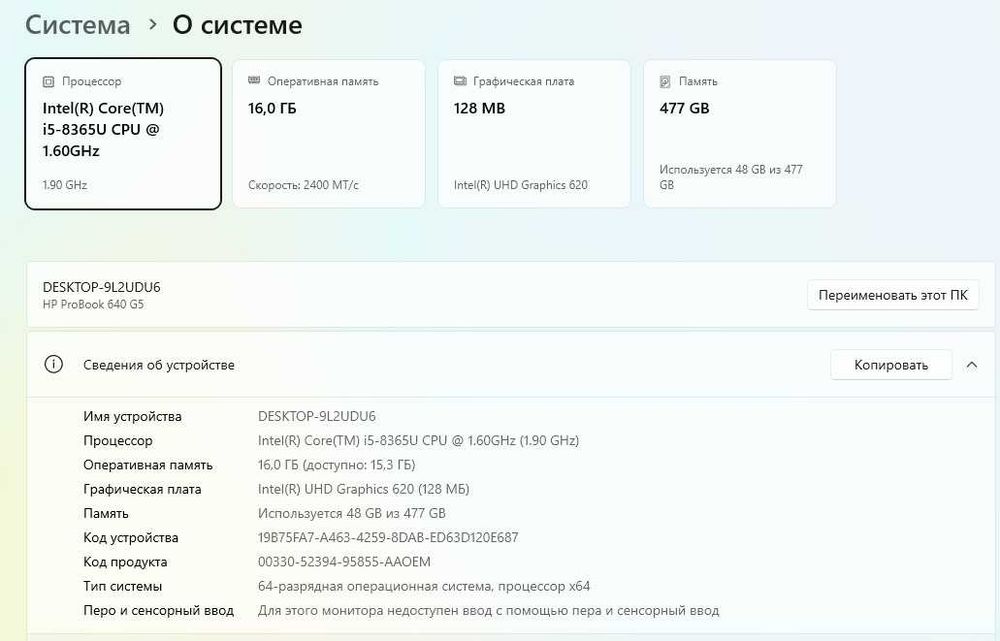Select the Процессор card
The image size is (1000, 641).
[x=123, y=133]
